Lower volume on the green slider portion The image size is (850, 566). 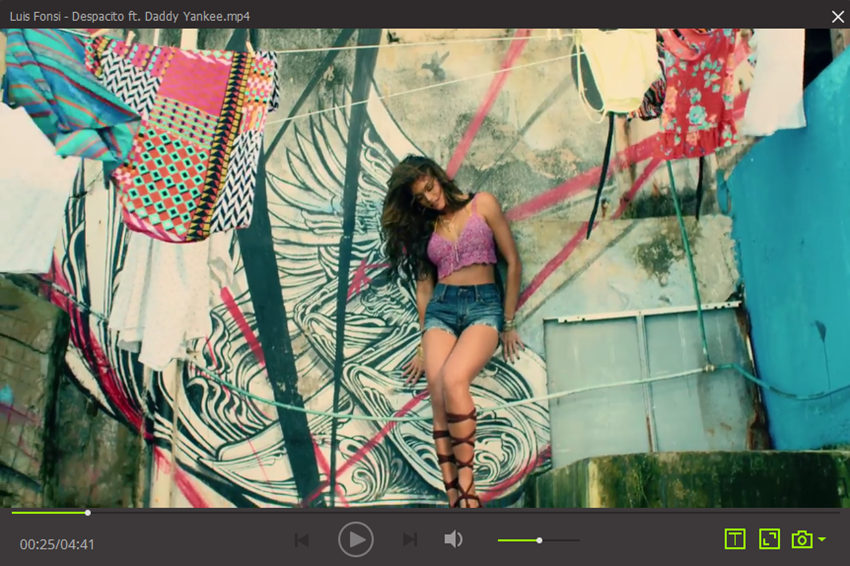point(516,540)
